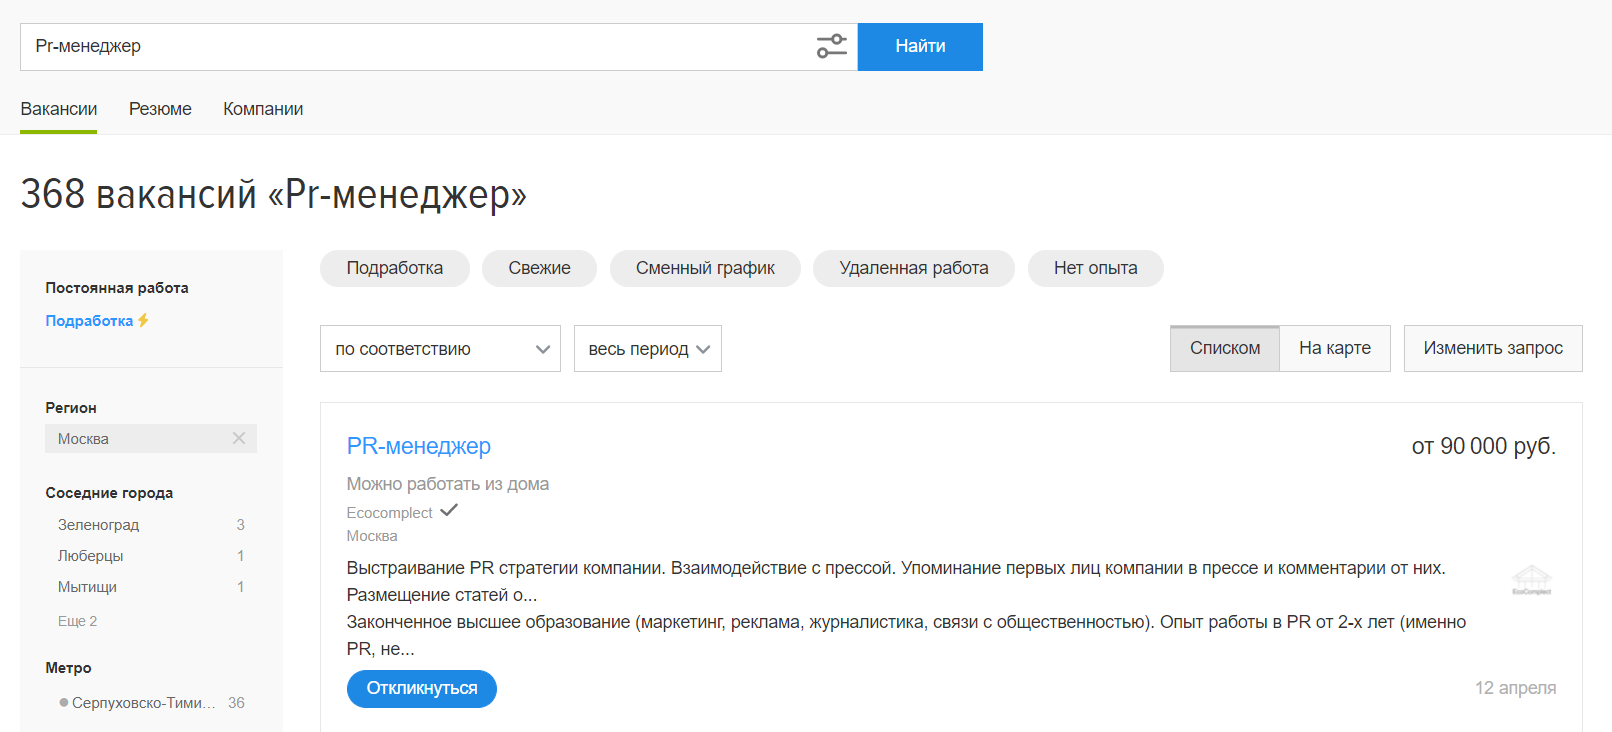This screenshot has width=1612, height=732.
Task: Click the Подработка link in sidebar
Action: pyautogui.click(x=89, y=321)
